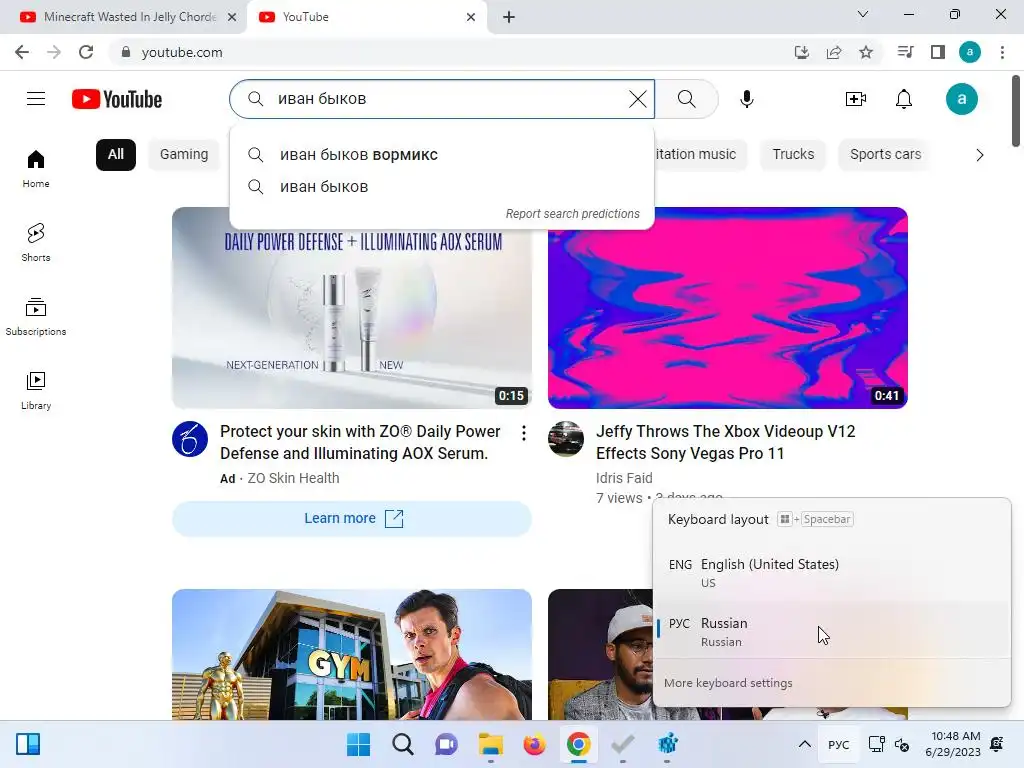
Task: Open the ZO Skin Health advertiser link
Action: [293, 478]
